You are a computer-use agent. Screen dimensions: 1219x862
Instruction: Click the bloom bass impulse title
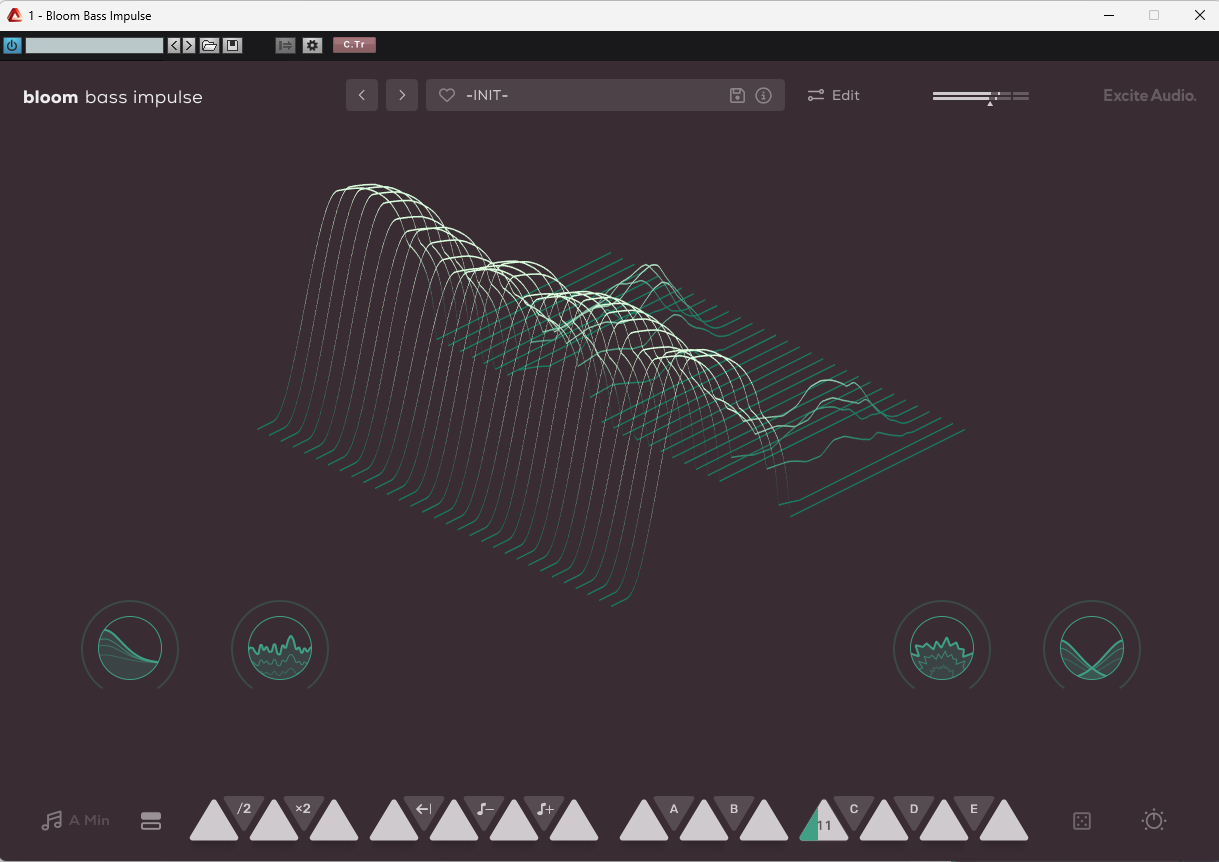pos(113,97)
